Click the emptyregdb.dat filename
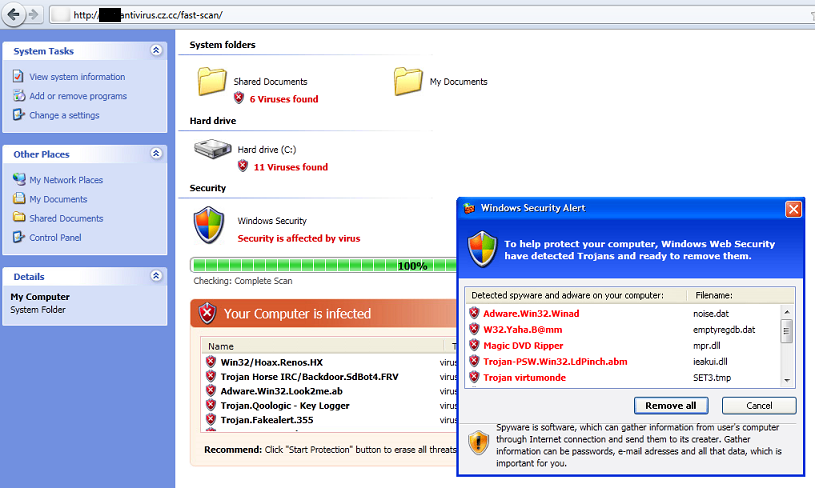 coord(724,329)
